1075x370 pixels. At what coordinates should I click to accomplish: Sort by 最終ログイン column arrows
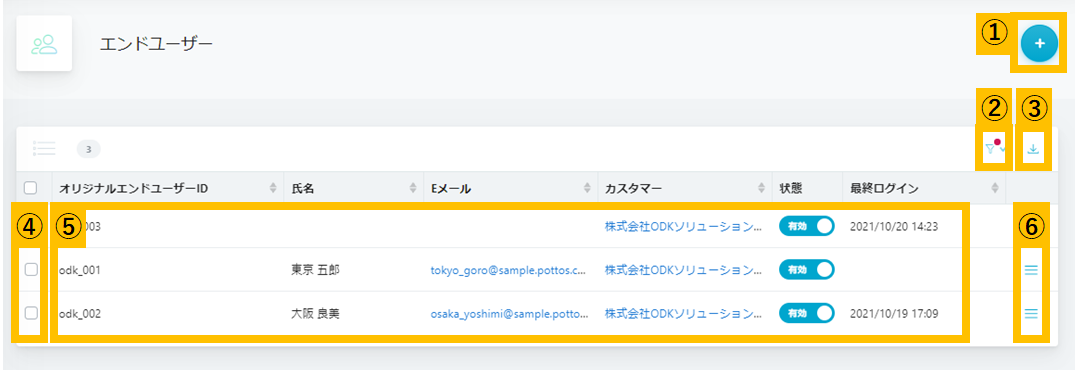point(995,188)
